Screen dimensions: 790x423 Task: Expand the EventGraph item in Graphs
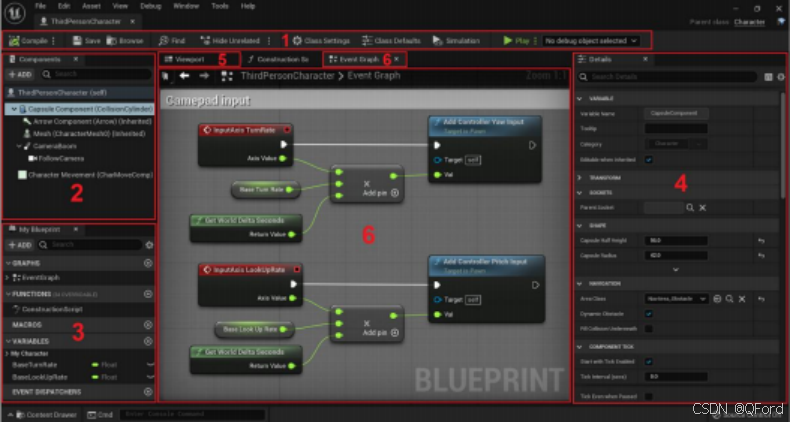(x=7, y=277)
